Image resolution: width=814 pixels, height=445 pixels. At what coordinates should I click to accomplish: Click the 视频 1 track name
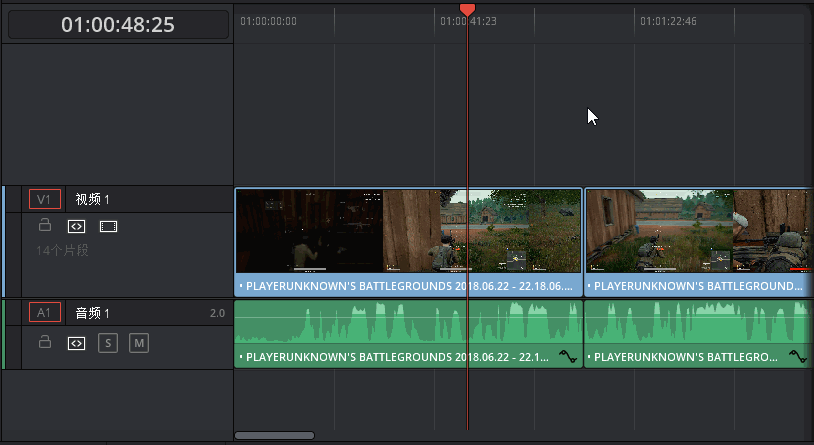click(x=92, y=199)
